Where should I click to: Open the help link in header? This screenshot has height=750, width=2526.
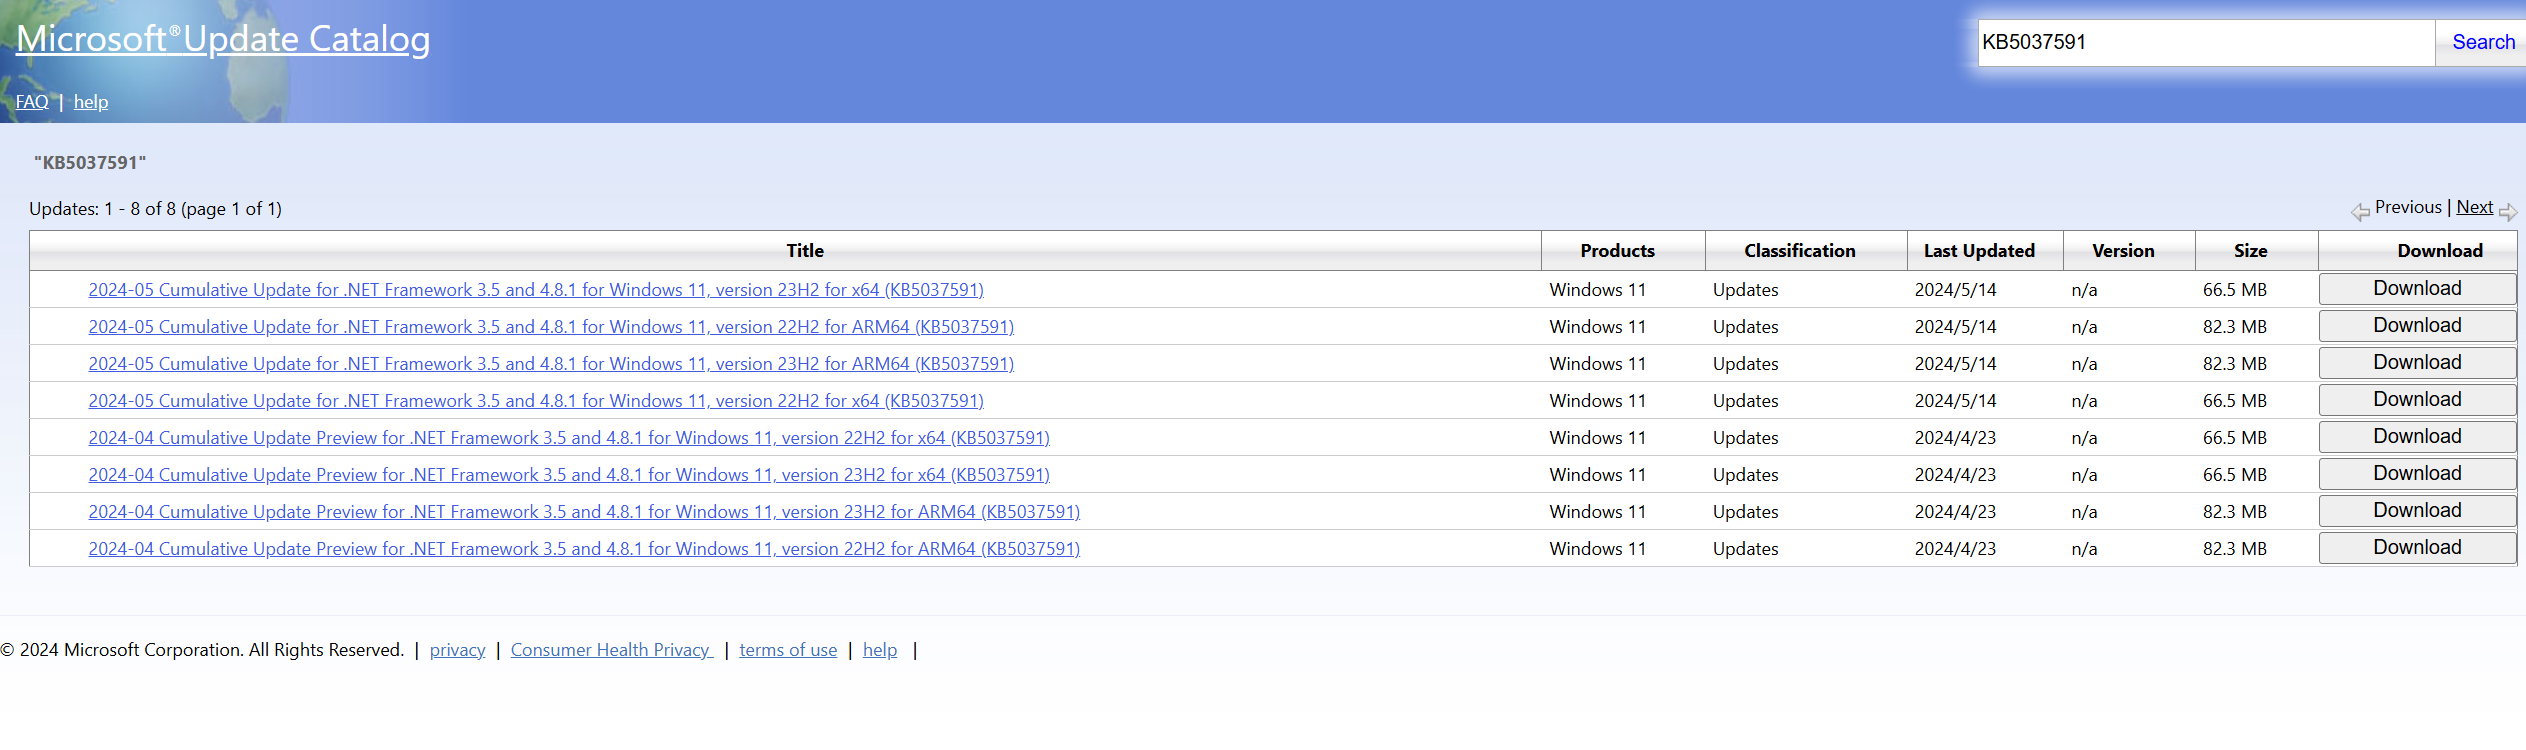coord(91,102)
